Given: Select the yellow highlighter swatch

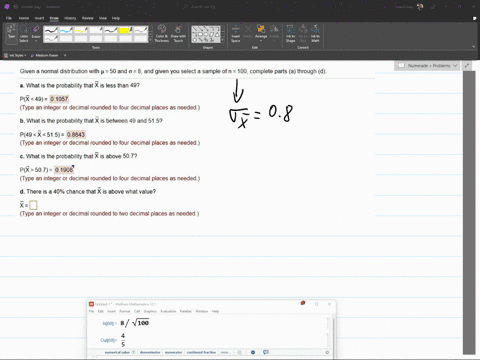Looking at the screenshot, I should point(126,30).
